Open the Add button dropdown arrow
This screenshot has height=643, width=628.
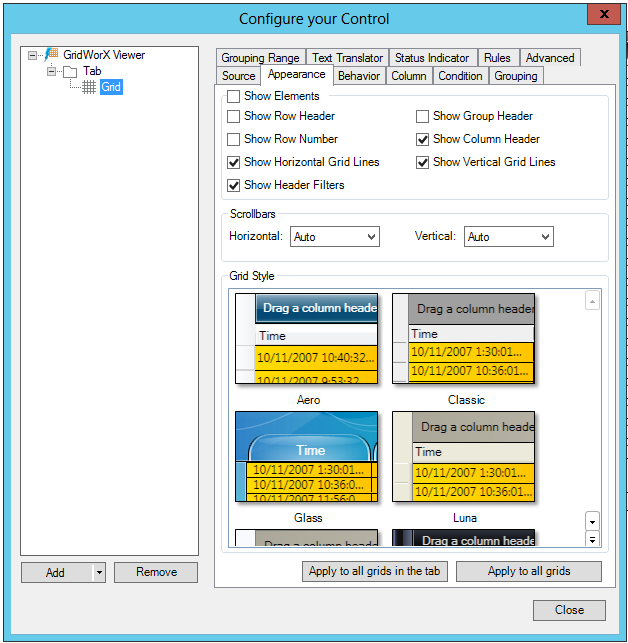[98, 573]
